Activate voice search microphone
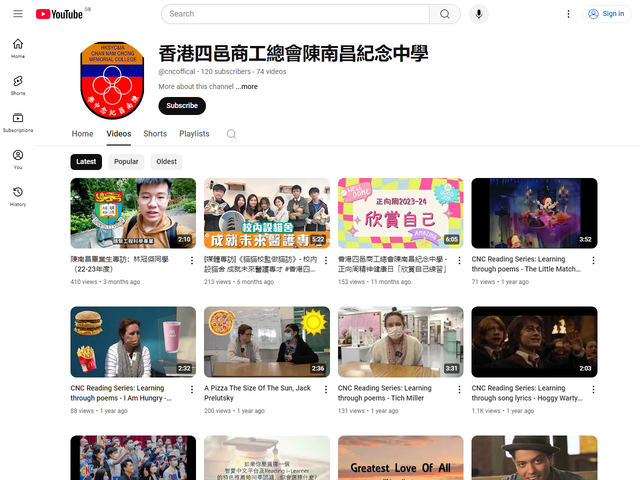Screen dimensions: 640x480 coord(479,14)
